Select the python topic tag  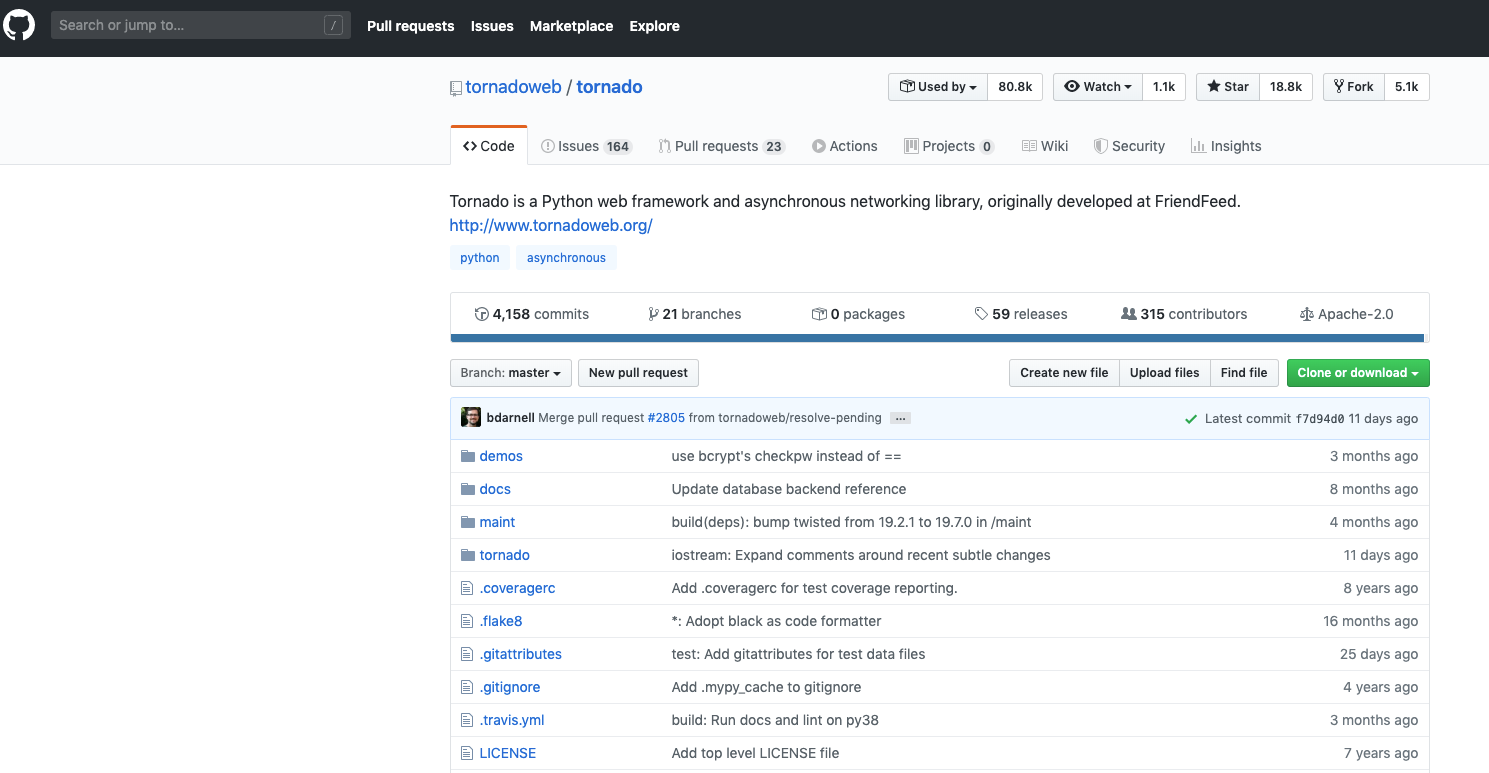point(480,258)
